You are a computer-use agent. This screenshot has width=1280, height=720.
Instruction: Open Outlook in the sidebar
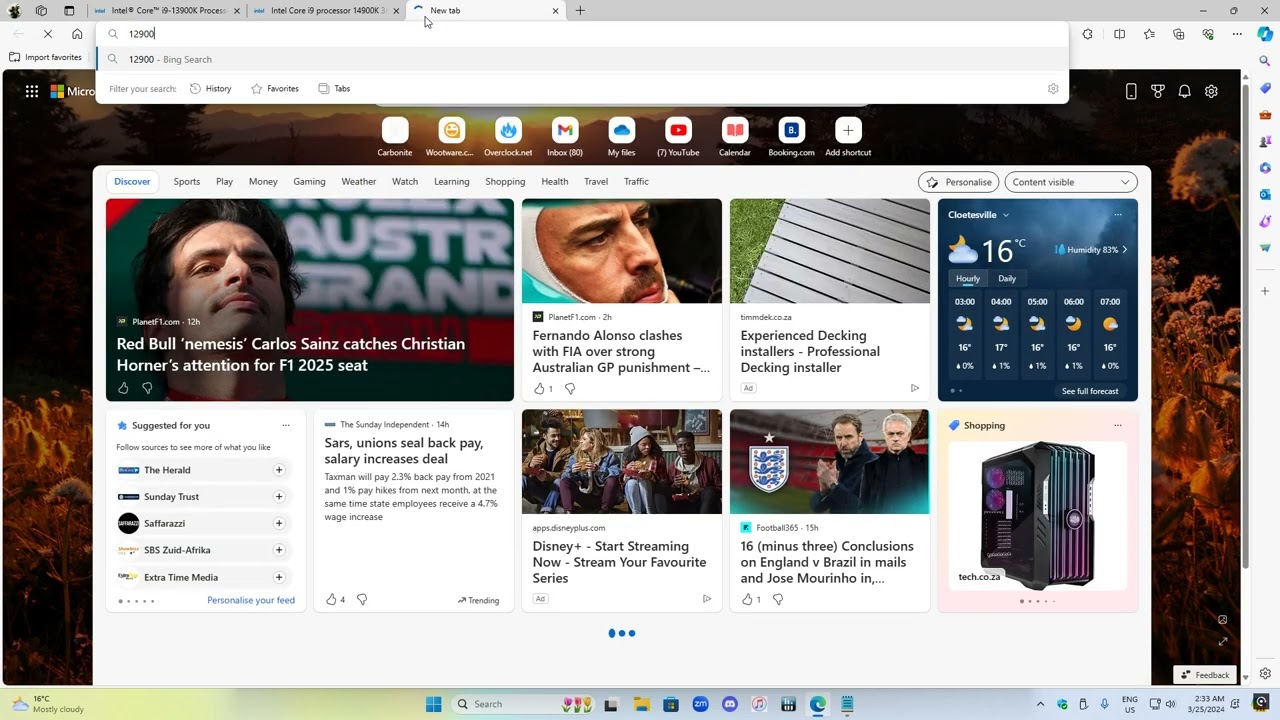[1265, 194]
